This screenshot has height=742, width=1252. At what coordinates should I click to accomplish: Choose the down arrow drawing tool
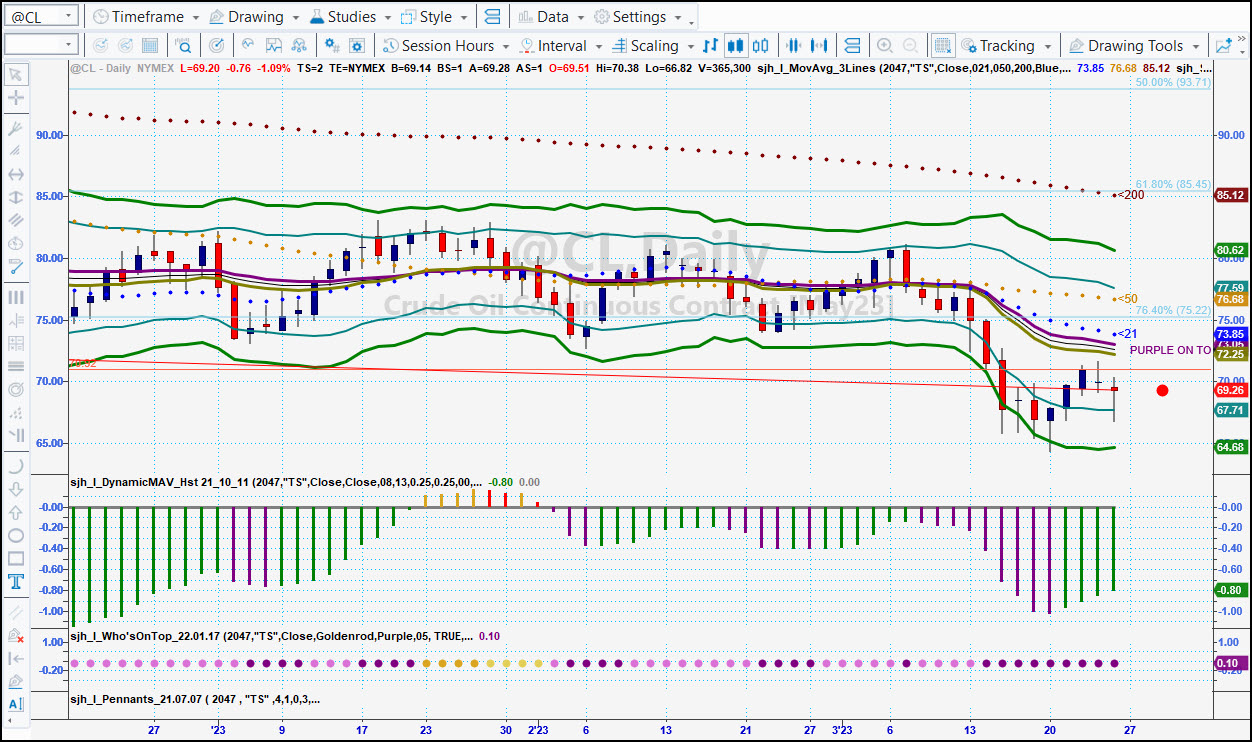tap(16, 489)
